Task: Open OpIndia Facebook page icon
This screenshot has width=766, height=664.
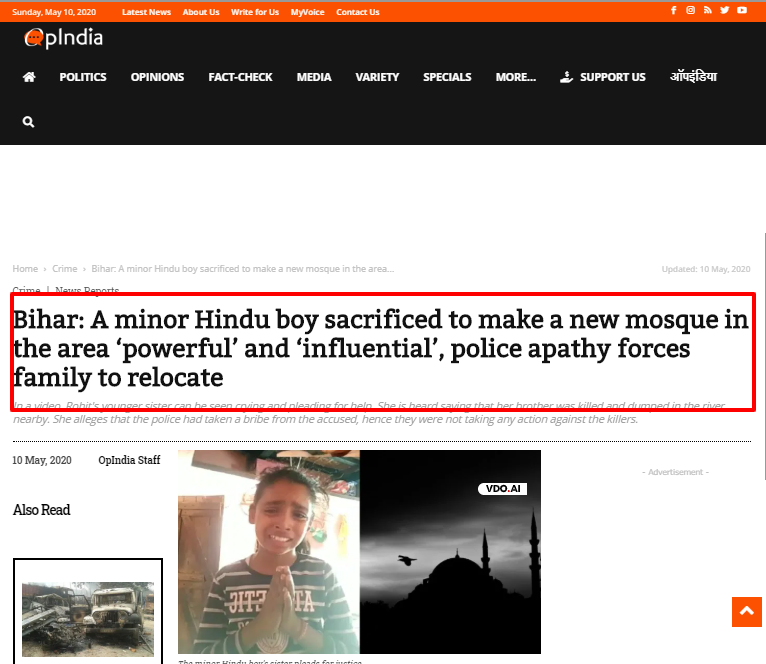Action: click(673, 10)
